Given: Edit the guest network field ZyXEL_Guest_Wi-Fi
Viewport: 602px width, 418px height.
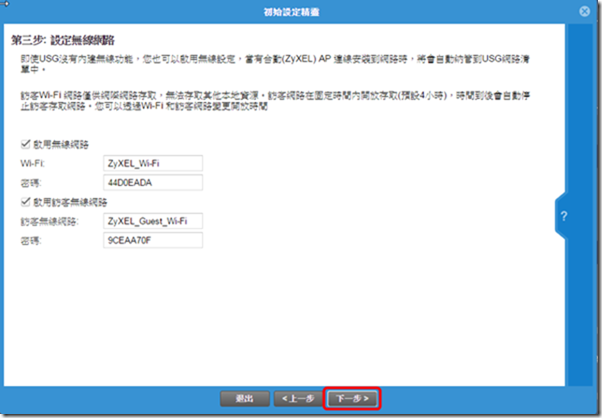Looking at the screenshot, I should pyautogui.click(x=153, y=221).
